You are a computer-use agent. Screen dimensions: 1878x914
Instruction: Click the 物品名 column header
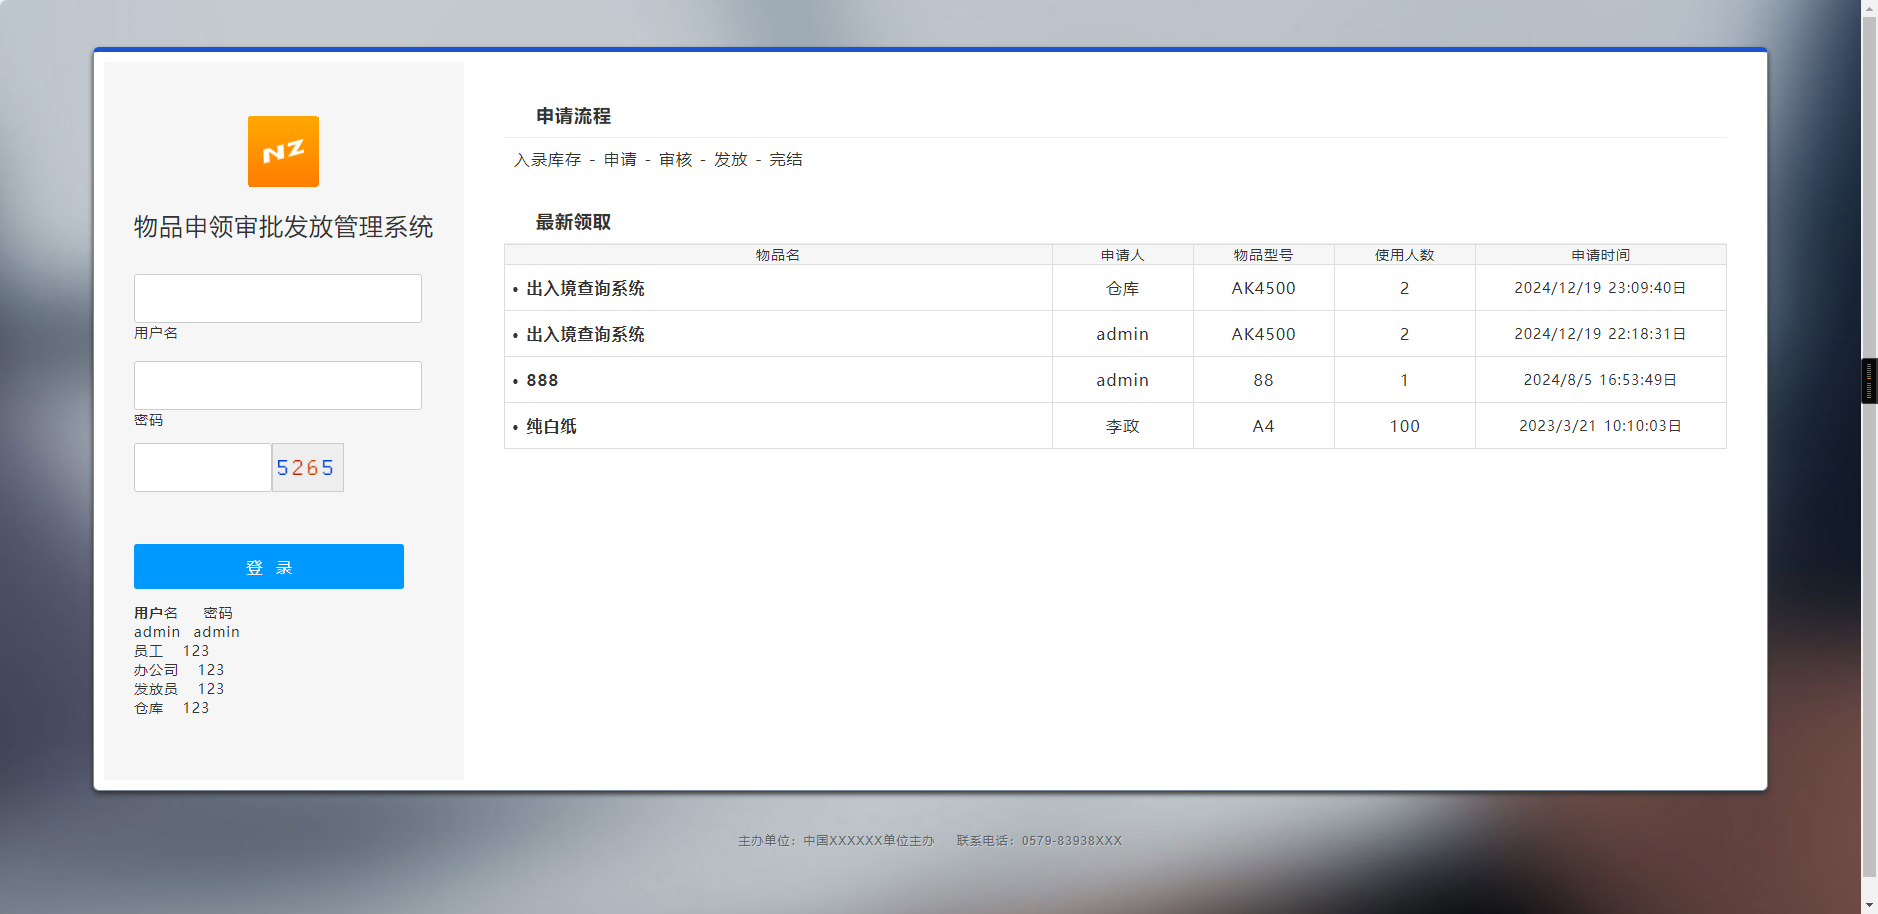click(x=777, y=255)
